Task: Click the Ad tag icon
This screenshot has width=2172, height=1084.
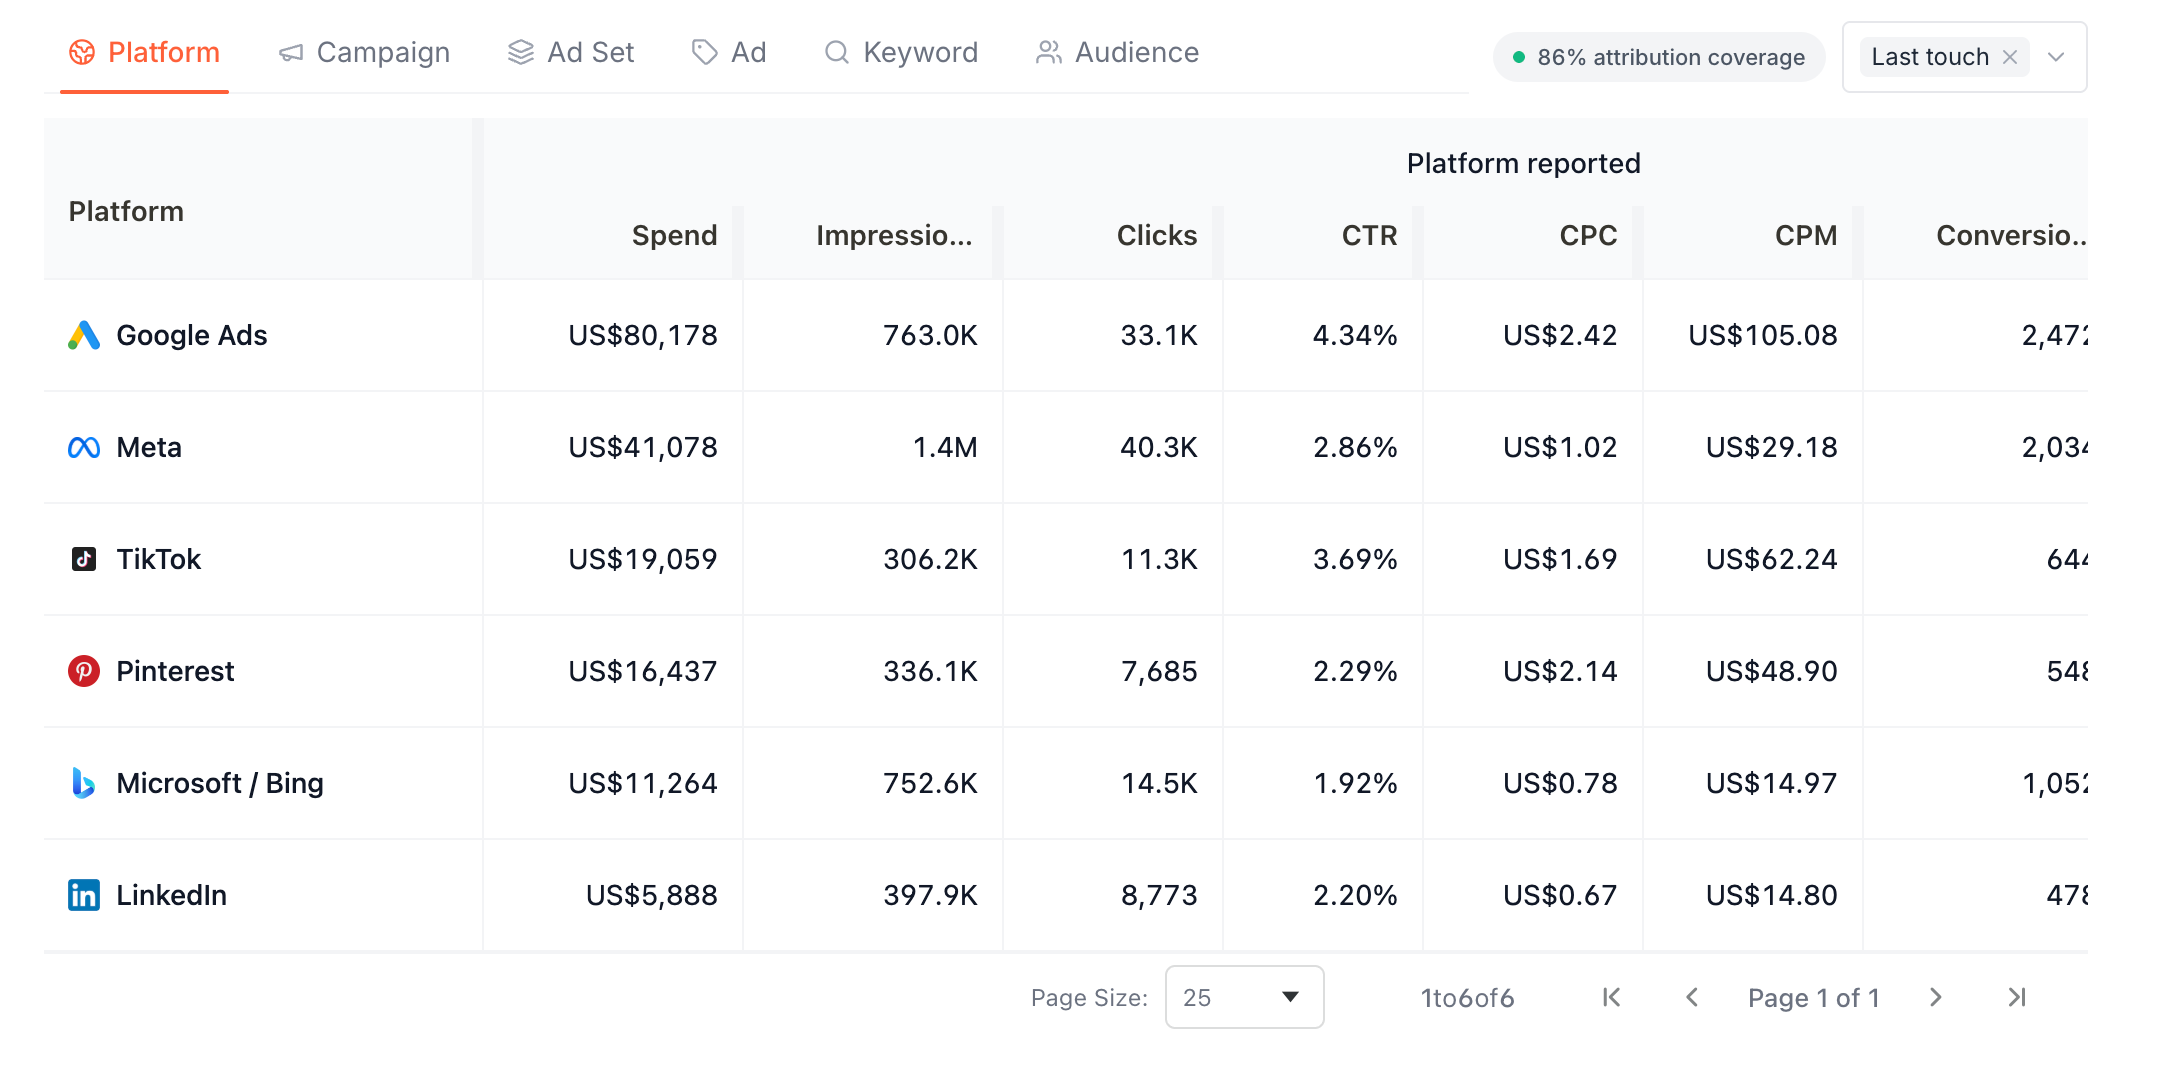Action: (x=705, y=53)
